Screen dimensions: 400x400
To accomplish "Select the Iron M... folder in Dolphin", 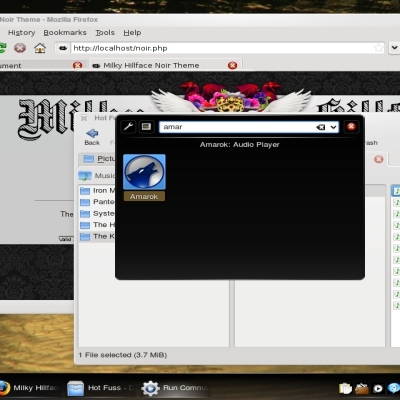I will click(x=97, y=191).
